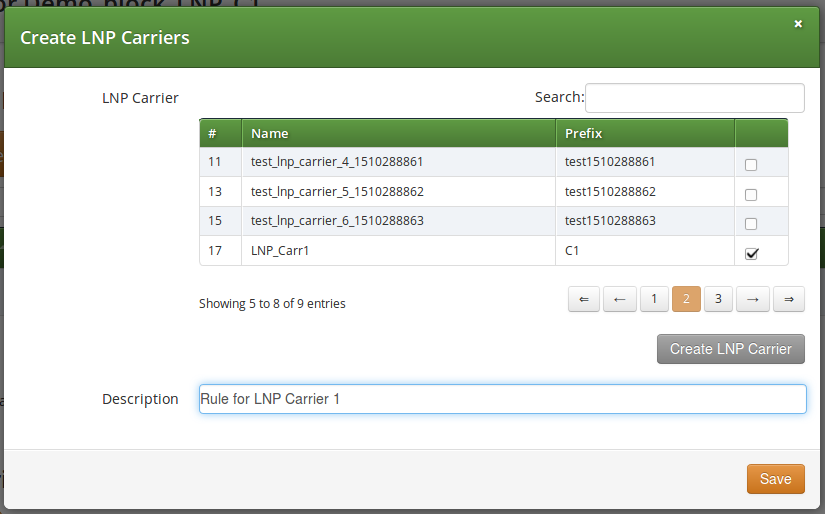Screen dimensions: 825x514
Task: Select the test_lnp_carrier_4_1510288861 name cell
Action: coord(399,162)
